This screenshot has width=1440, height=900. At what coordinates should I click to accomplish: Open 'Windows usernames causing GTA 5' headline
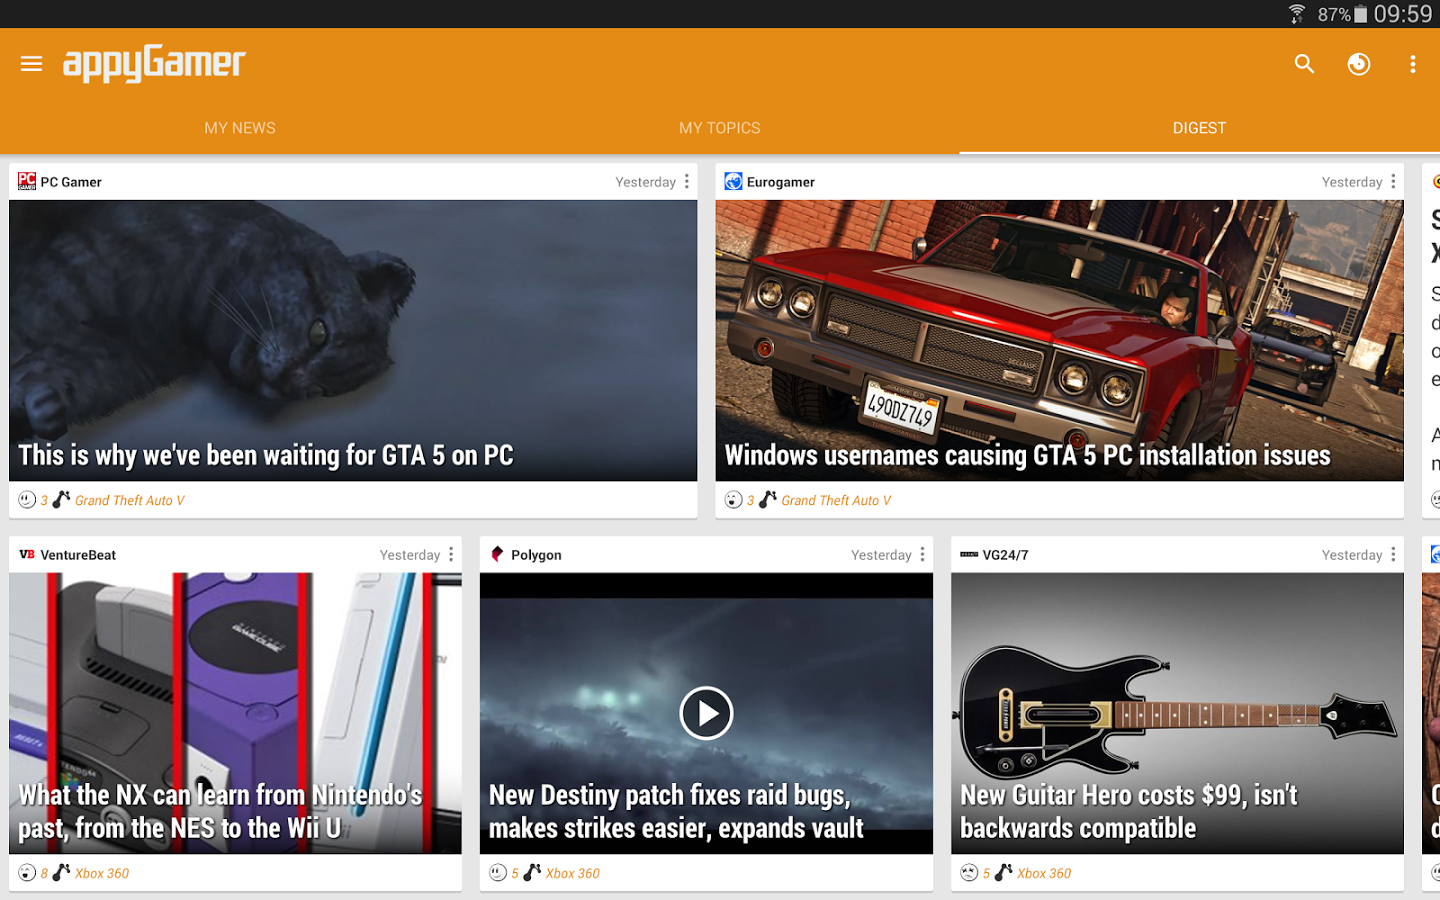(1027, 456)
